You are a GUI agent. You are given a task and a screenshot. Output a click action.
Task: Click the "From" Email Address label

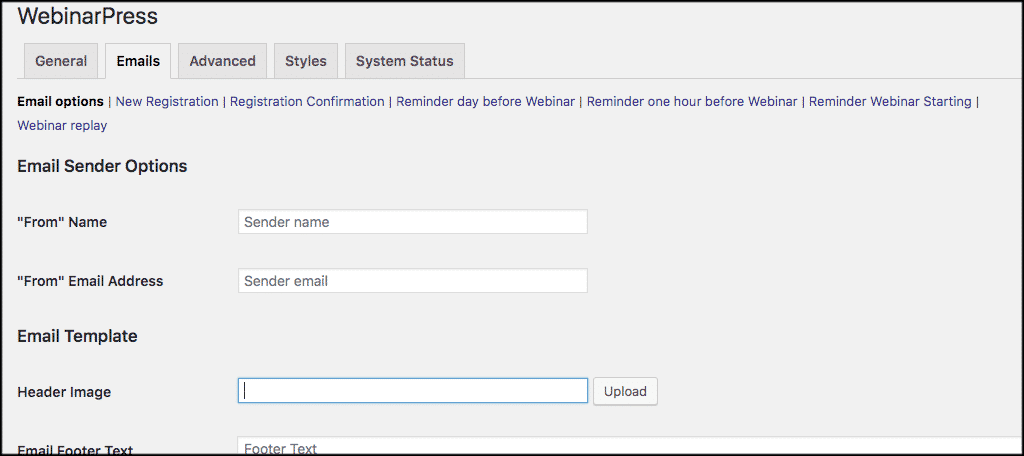tap(90, 281)
